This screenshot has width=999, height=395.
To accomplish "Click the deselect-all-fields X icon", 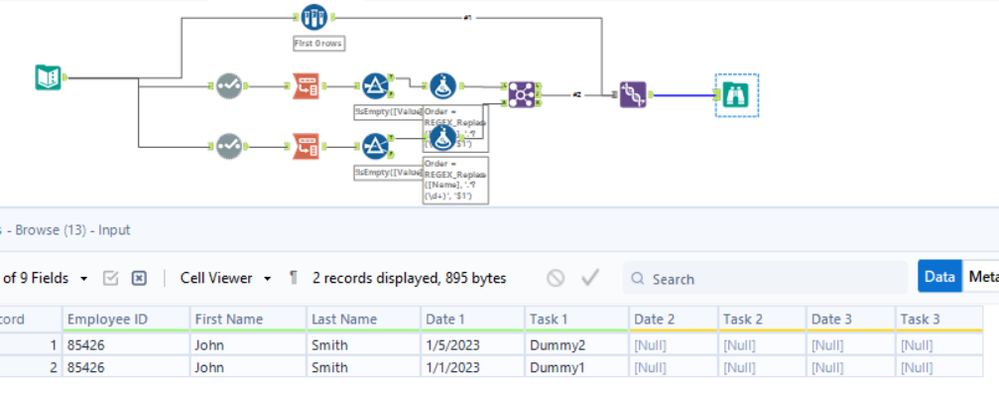I will click(x=140, y=278).
